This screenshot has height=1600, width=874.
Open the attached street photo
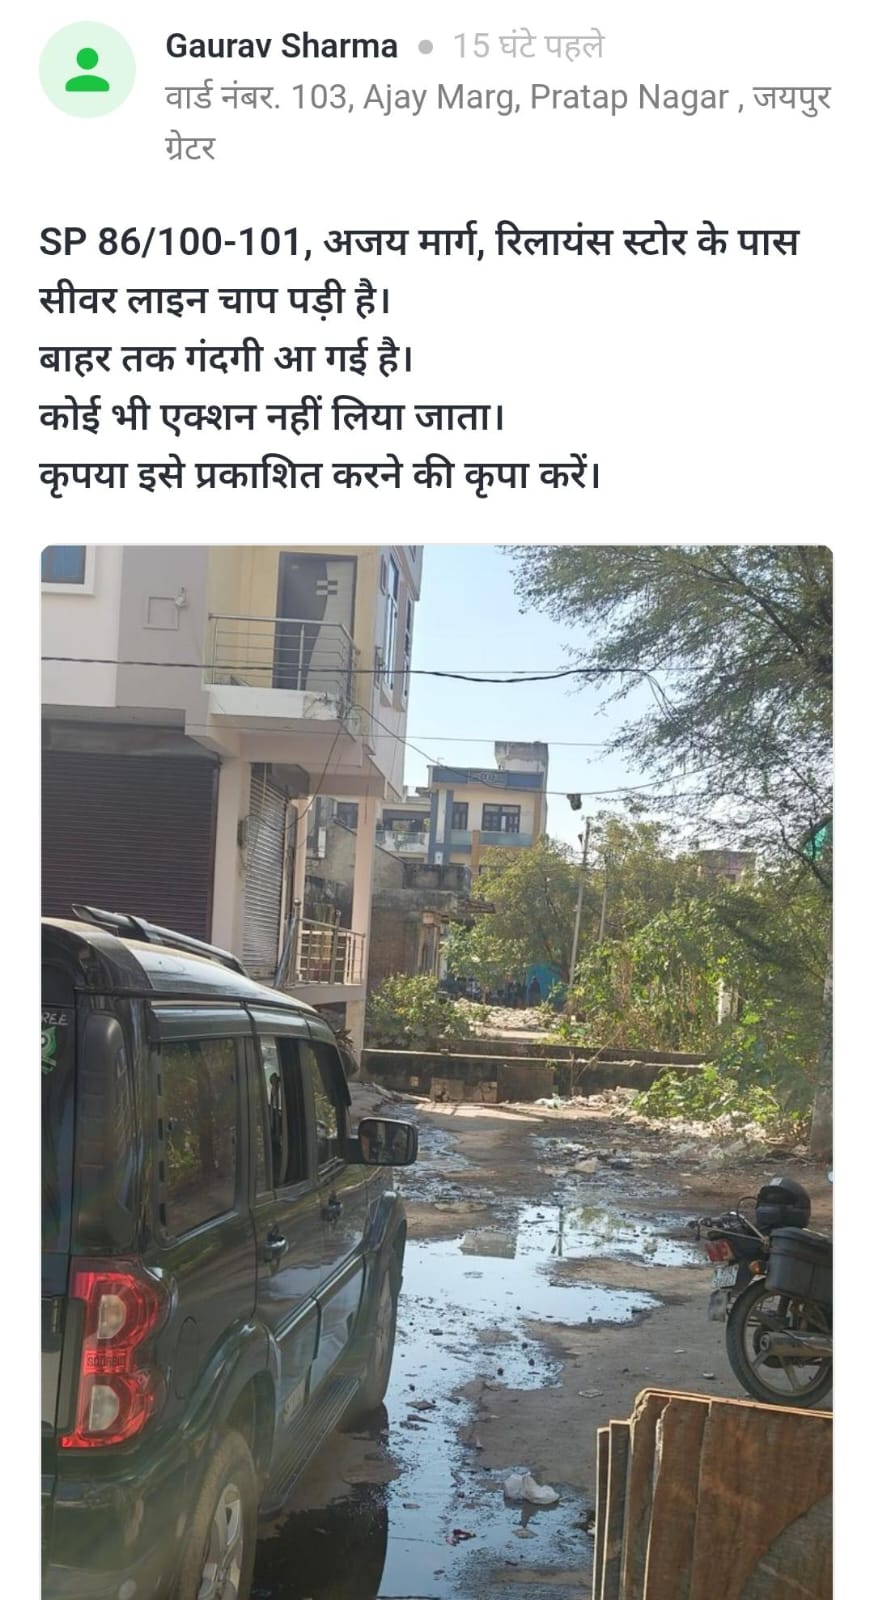coord(437,1072)
